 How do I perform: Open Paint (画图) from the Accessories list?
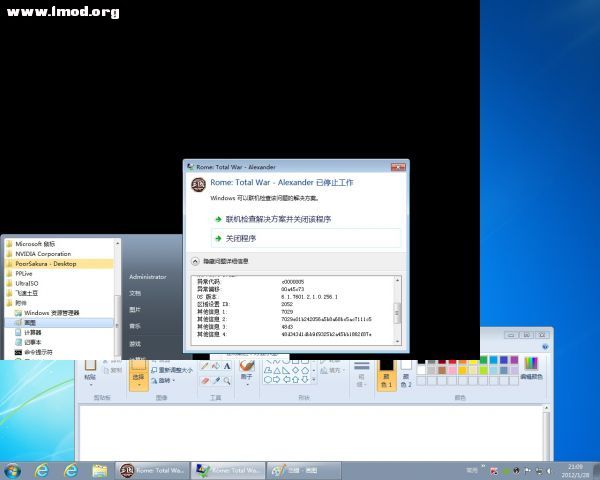coord(30,322)
